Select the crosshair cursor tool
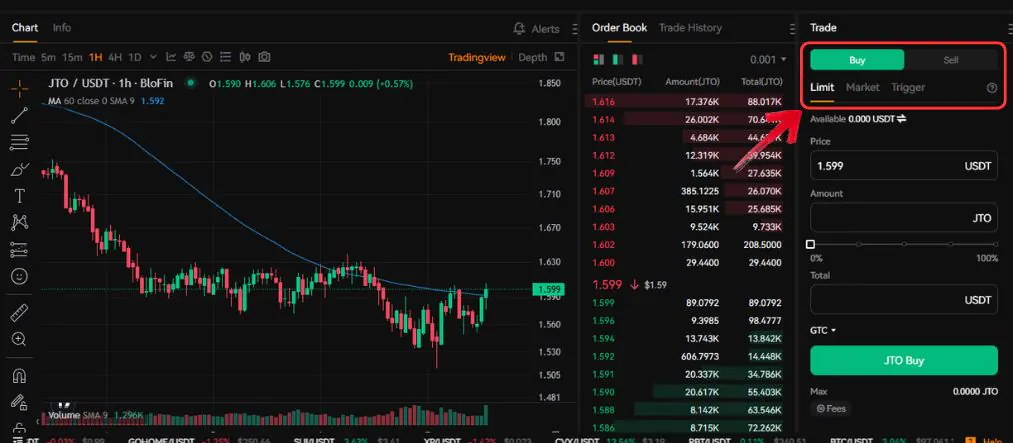1013x443 pixels. [19, 89]
